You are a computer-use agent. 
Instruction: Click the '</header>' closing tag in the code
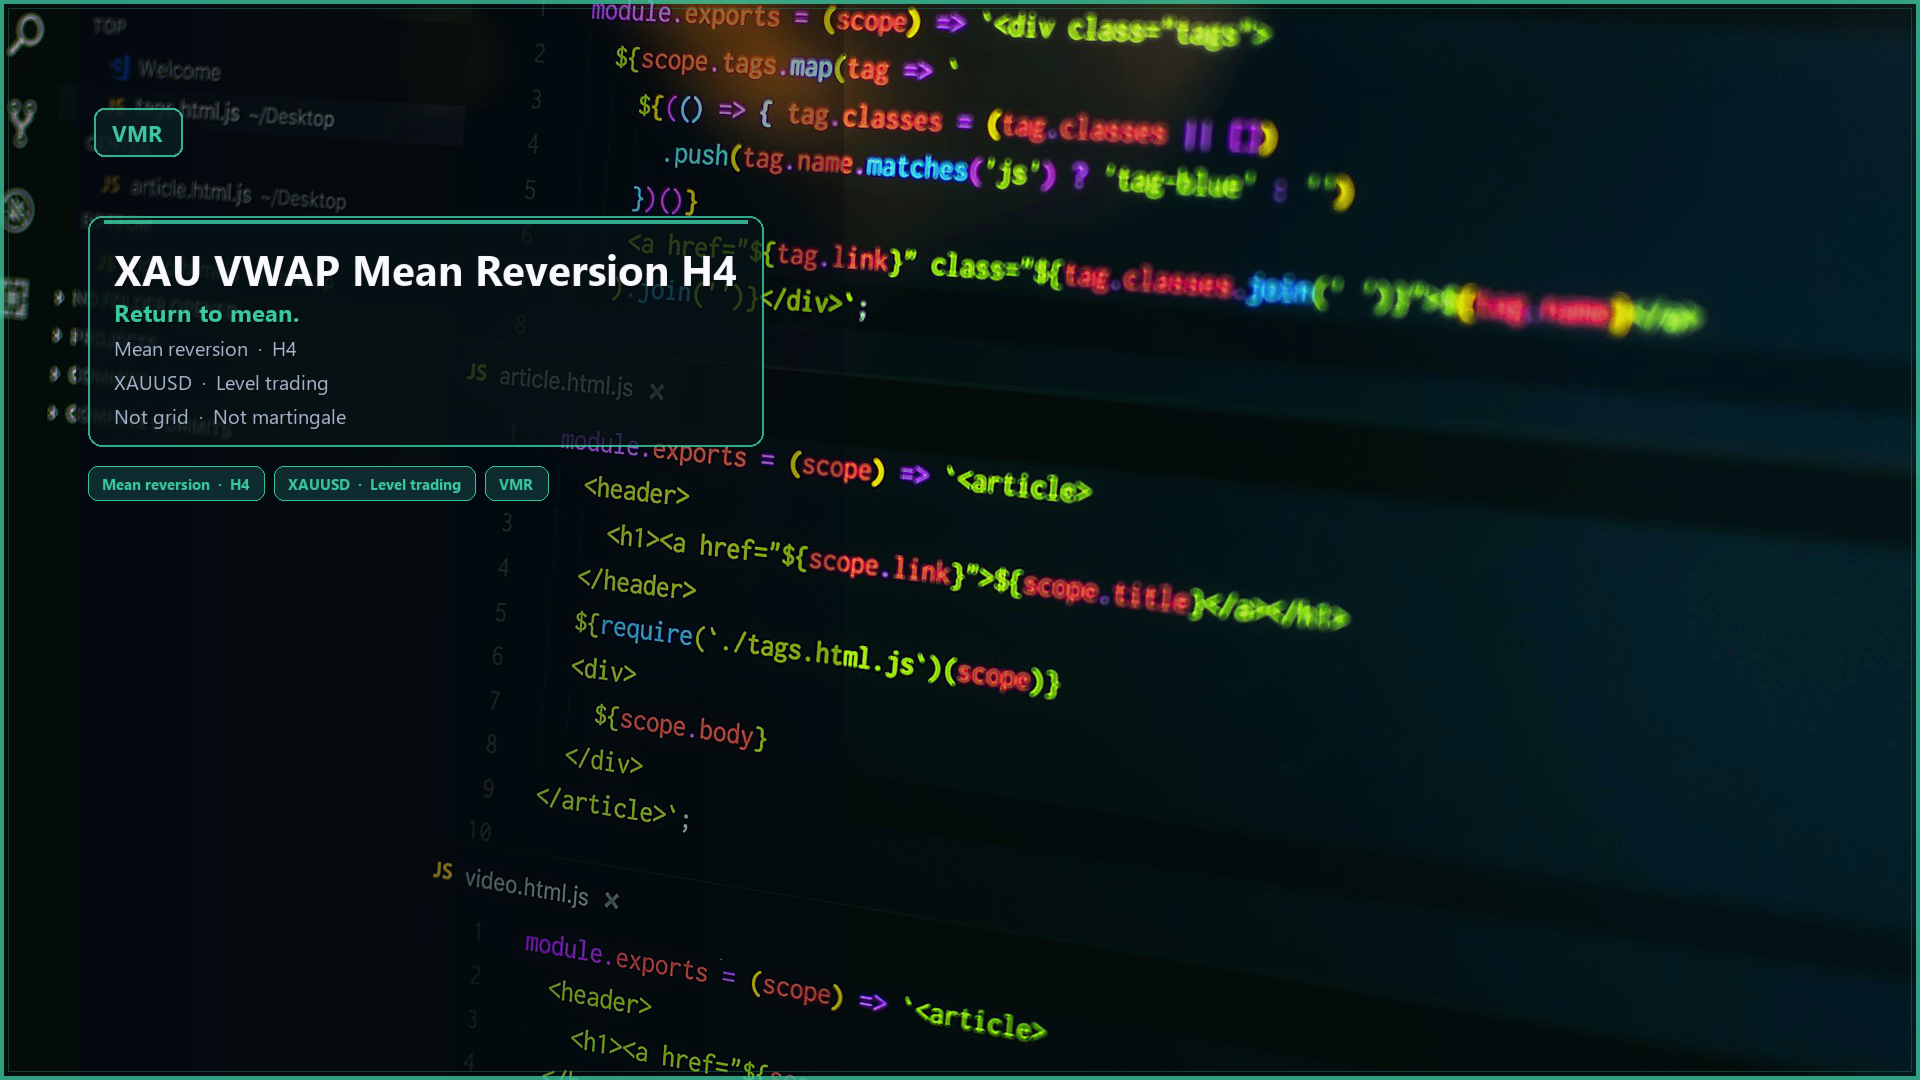pyautogui.click(x=636, y=583)
